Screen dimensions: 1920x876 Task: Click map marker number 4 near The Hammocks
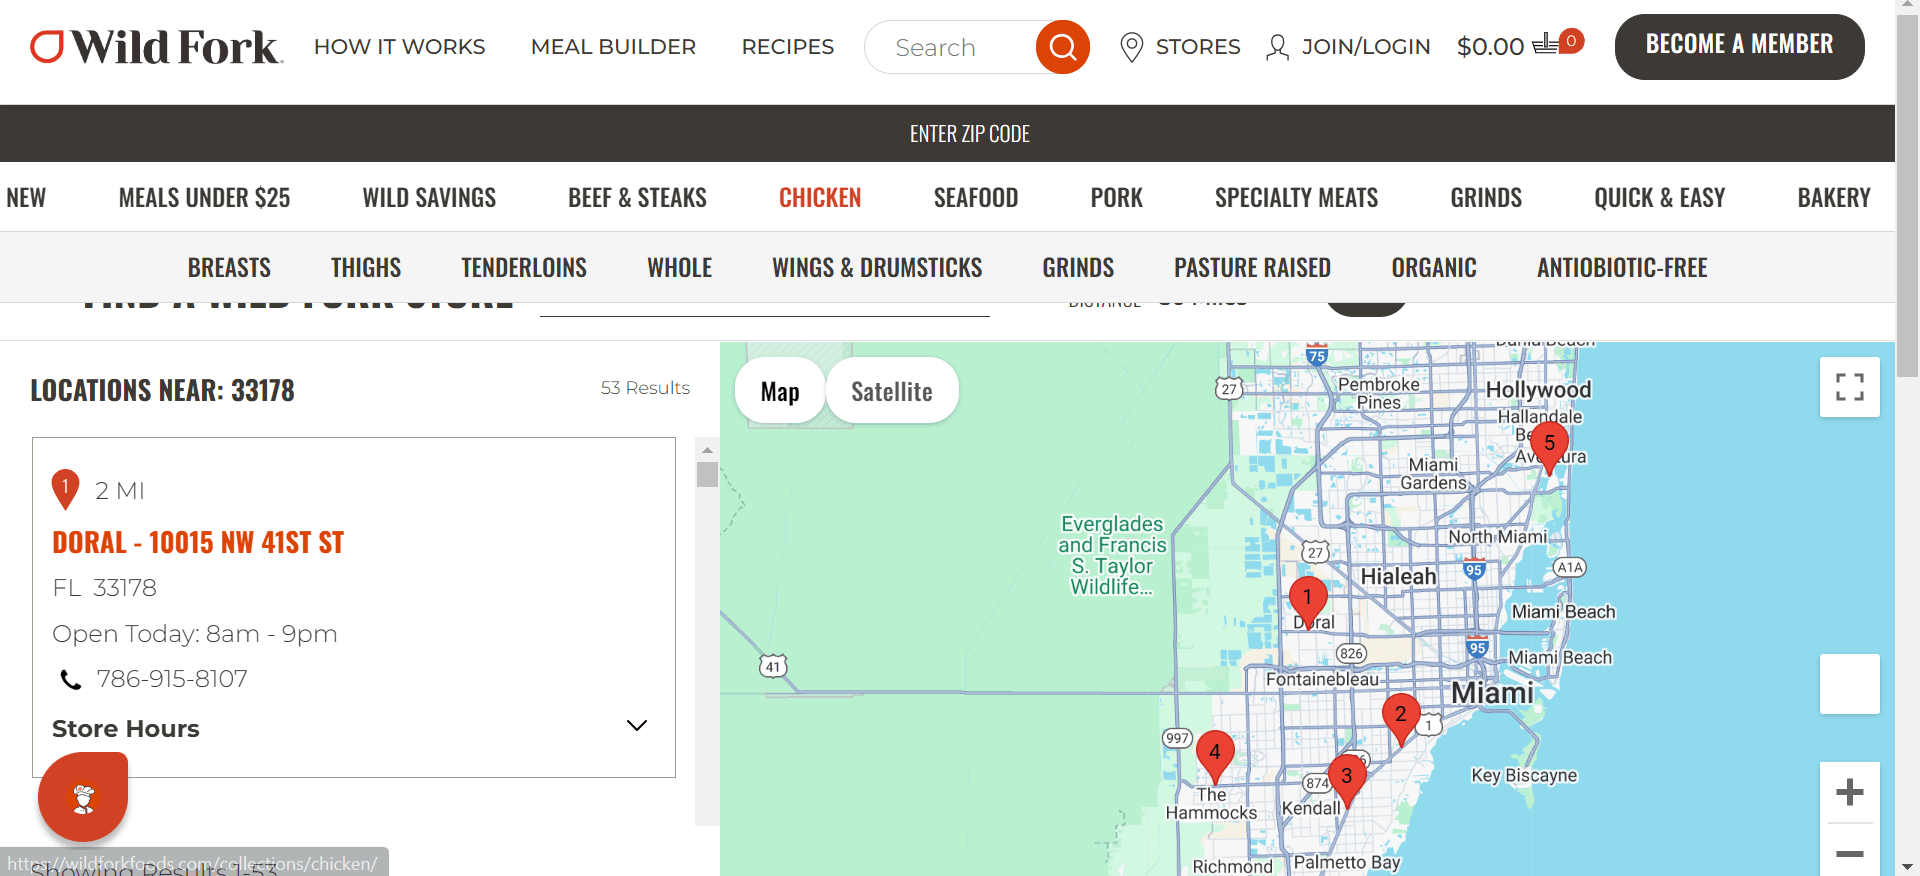point(1215,755)
